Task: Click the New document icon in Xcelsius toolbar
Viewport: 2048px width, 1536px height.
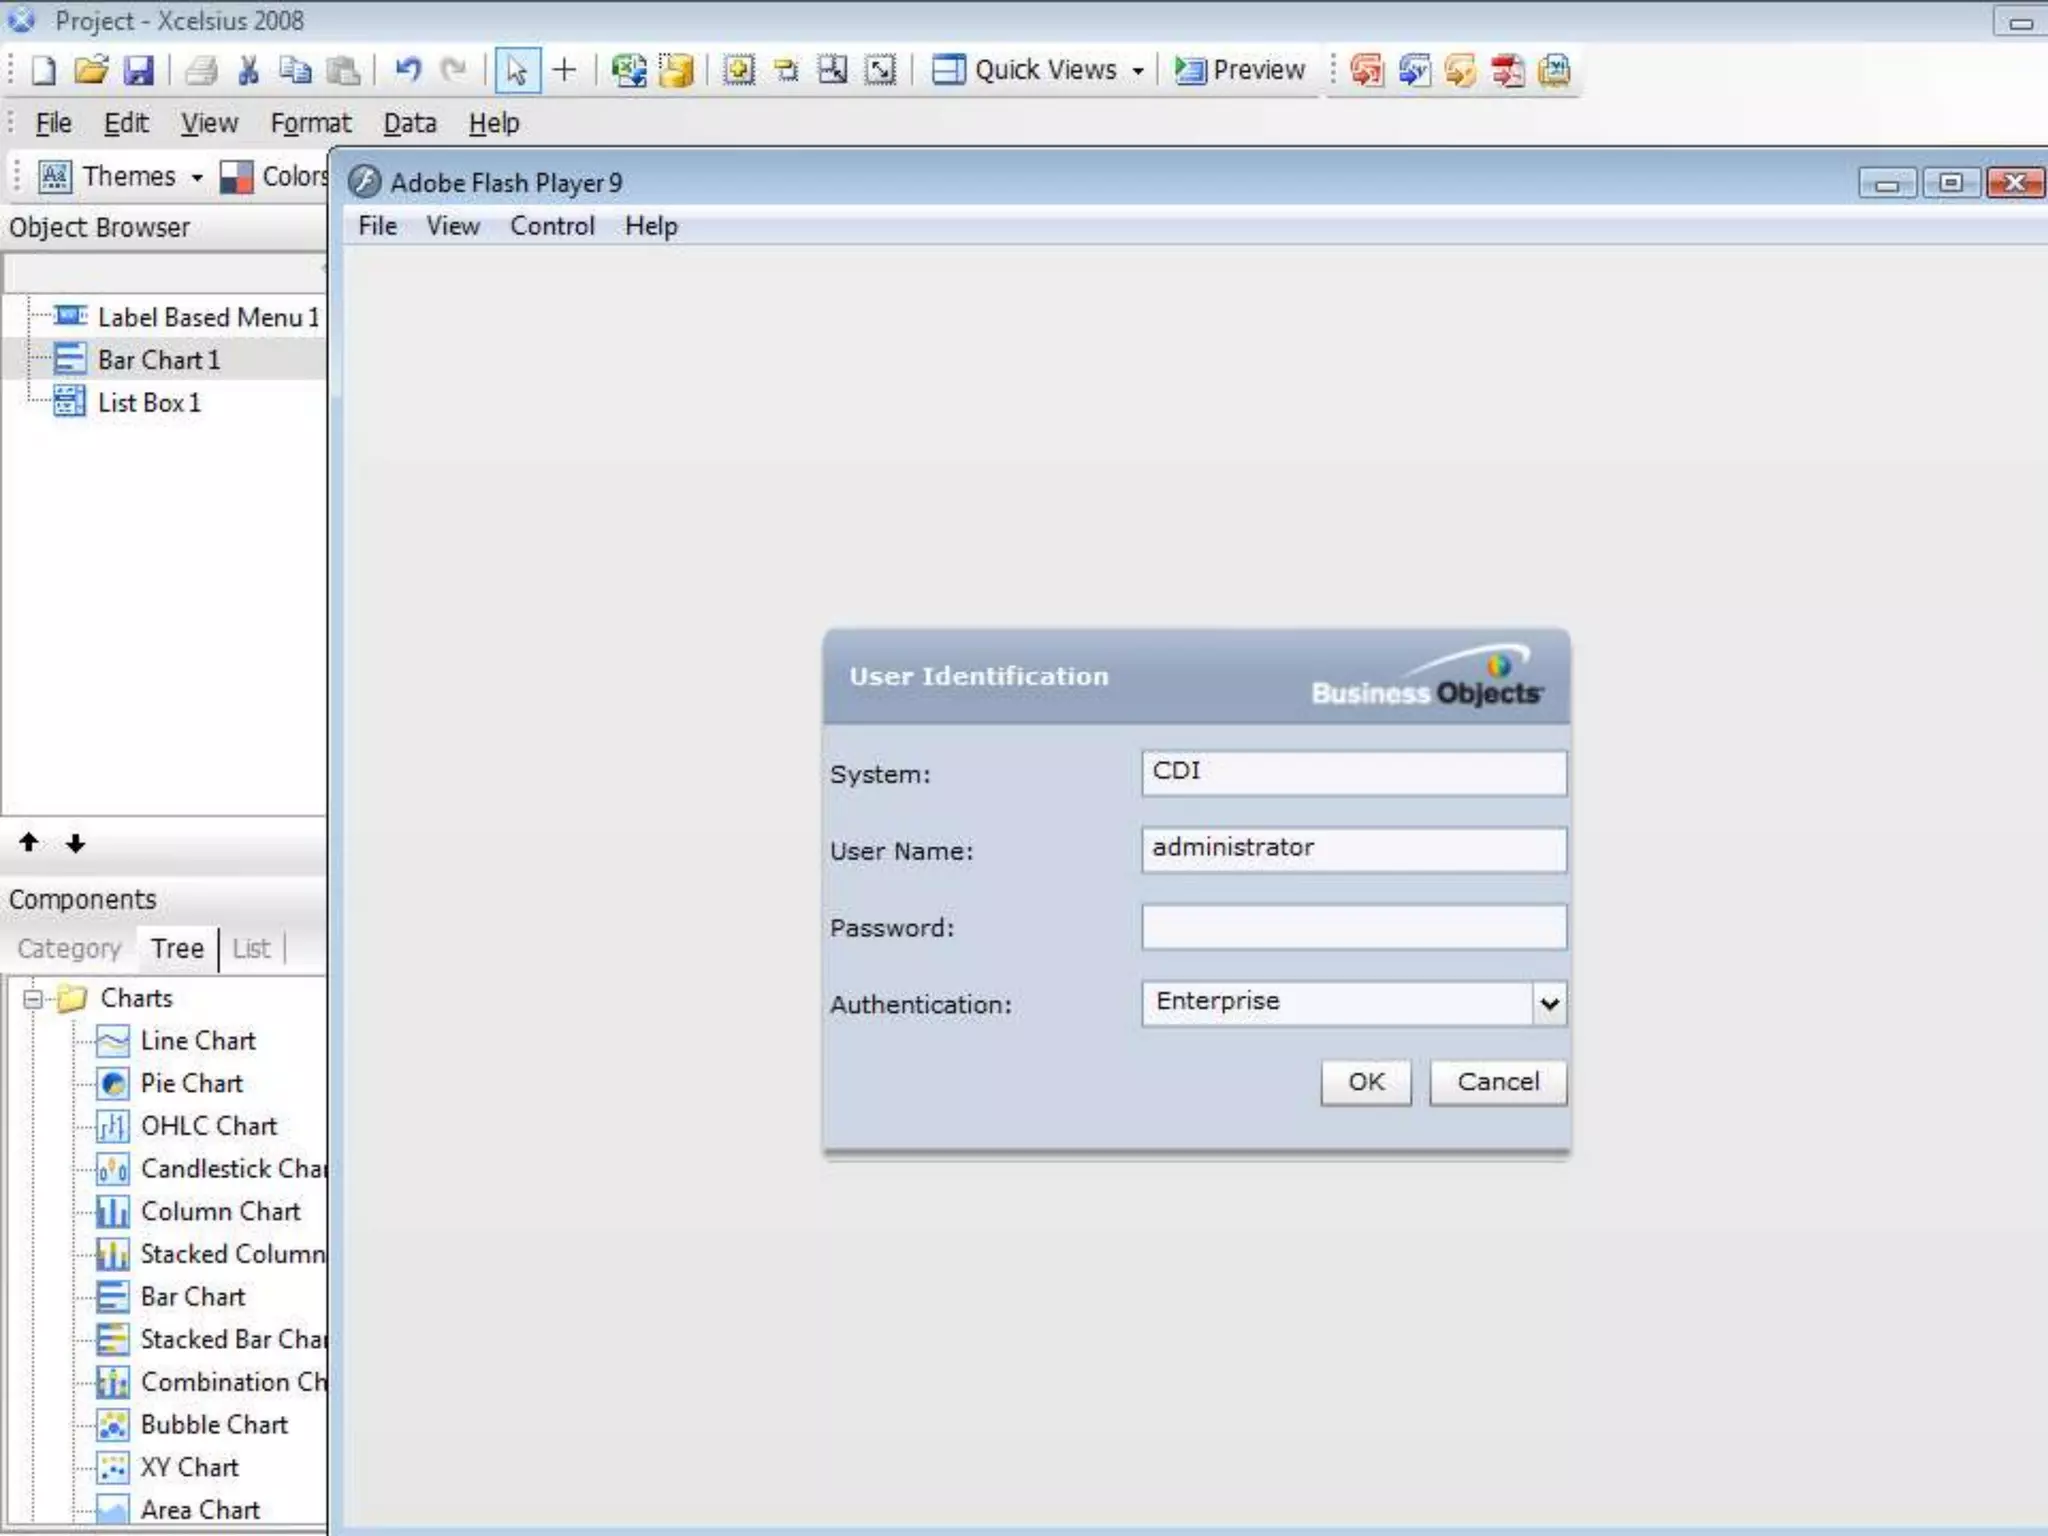Action: point(44,70)
